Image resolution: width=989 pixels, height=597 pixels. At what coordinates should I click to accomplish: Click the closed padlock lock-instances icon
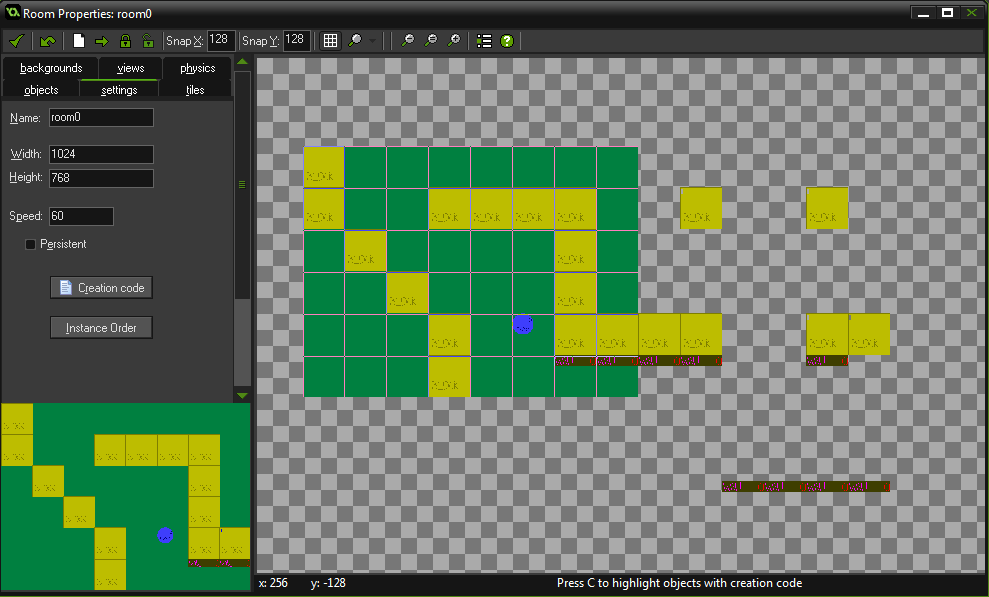(125, 41)
